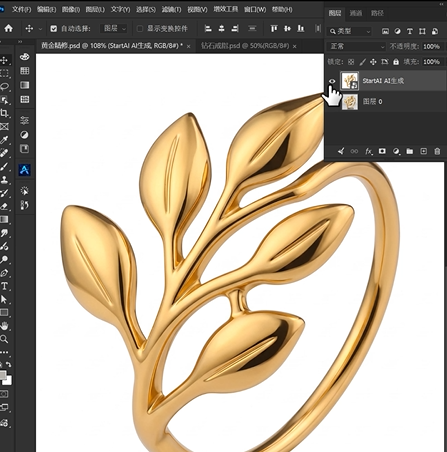Select the Type tool in the toolbar
The height and width of the screenshot is (452, 447).
pos(4,286)
